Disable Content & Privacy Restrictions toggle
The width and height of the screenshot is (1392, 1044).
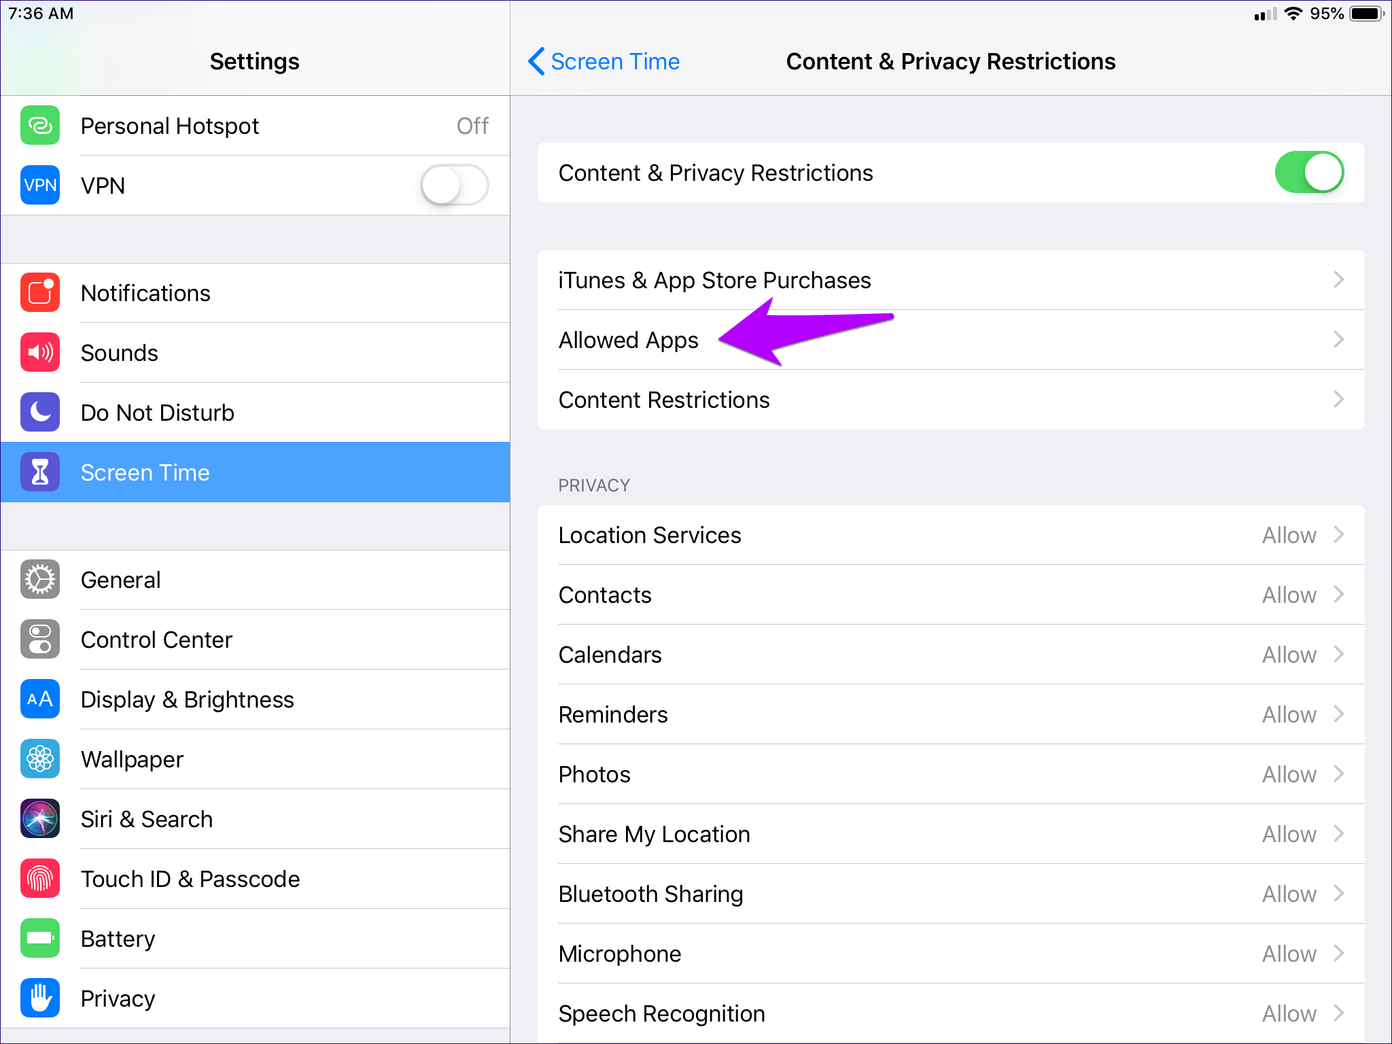pyautogui.click(x=1308, y=173)
